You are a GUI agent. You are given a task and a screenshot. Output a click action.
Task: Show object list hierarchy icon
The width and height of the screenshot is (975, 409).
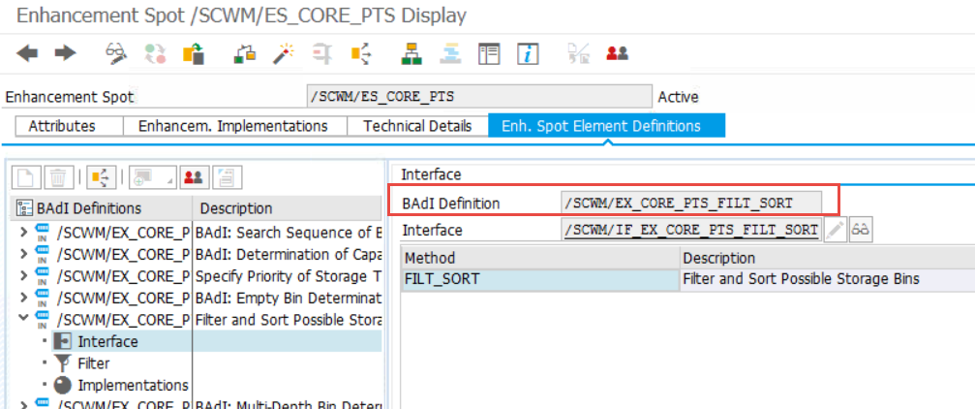[x=411, y=54]
